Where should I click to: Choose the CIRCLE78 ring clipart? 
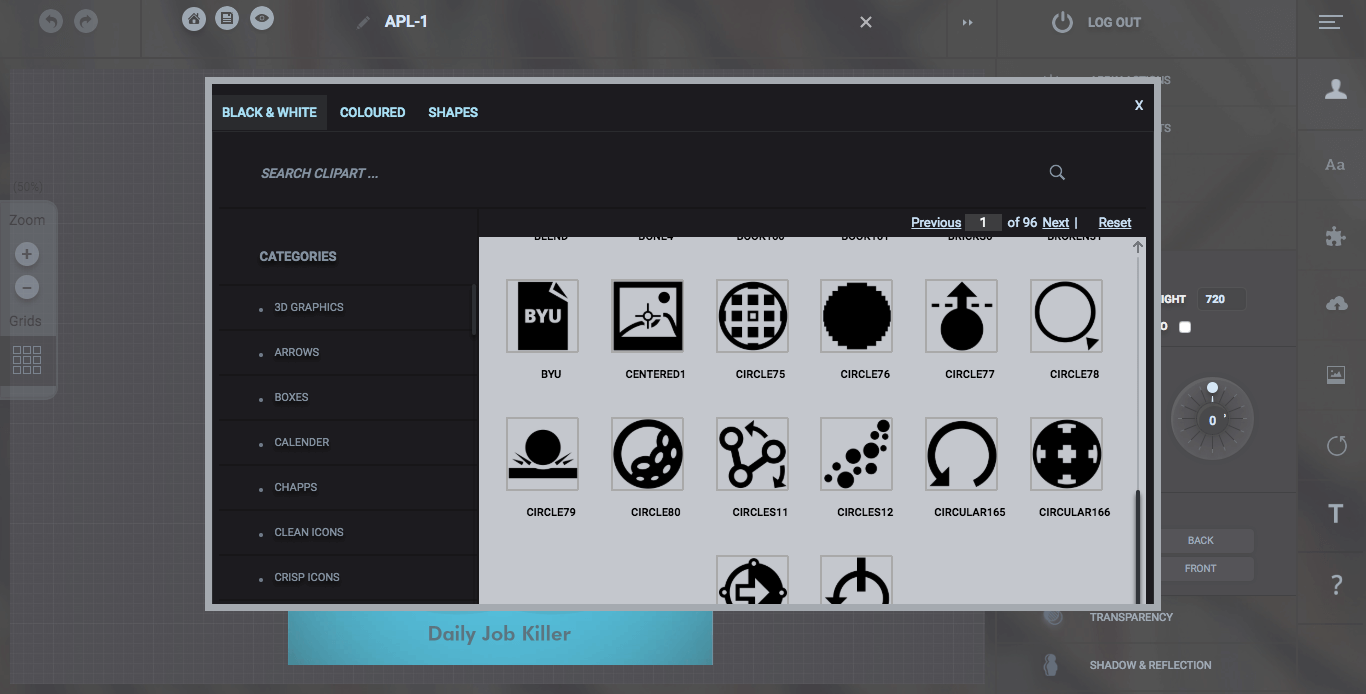[x=1066, y=316]
